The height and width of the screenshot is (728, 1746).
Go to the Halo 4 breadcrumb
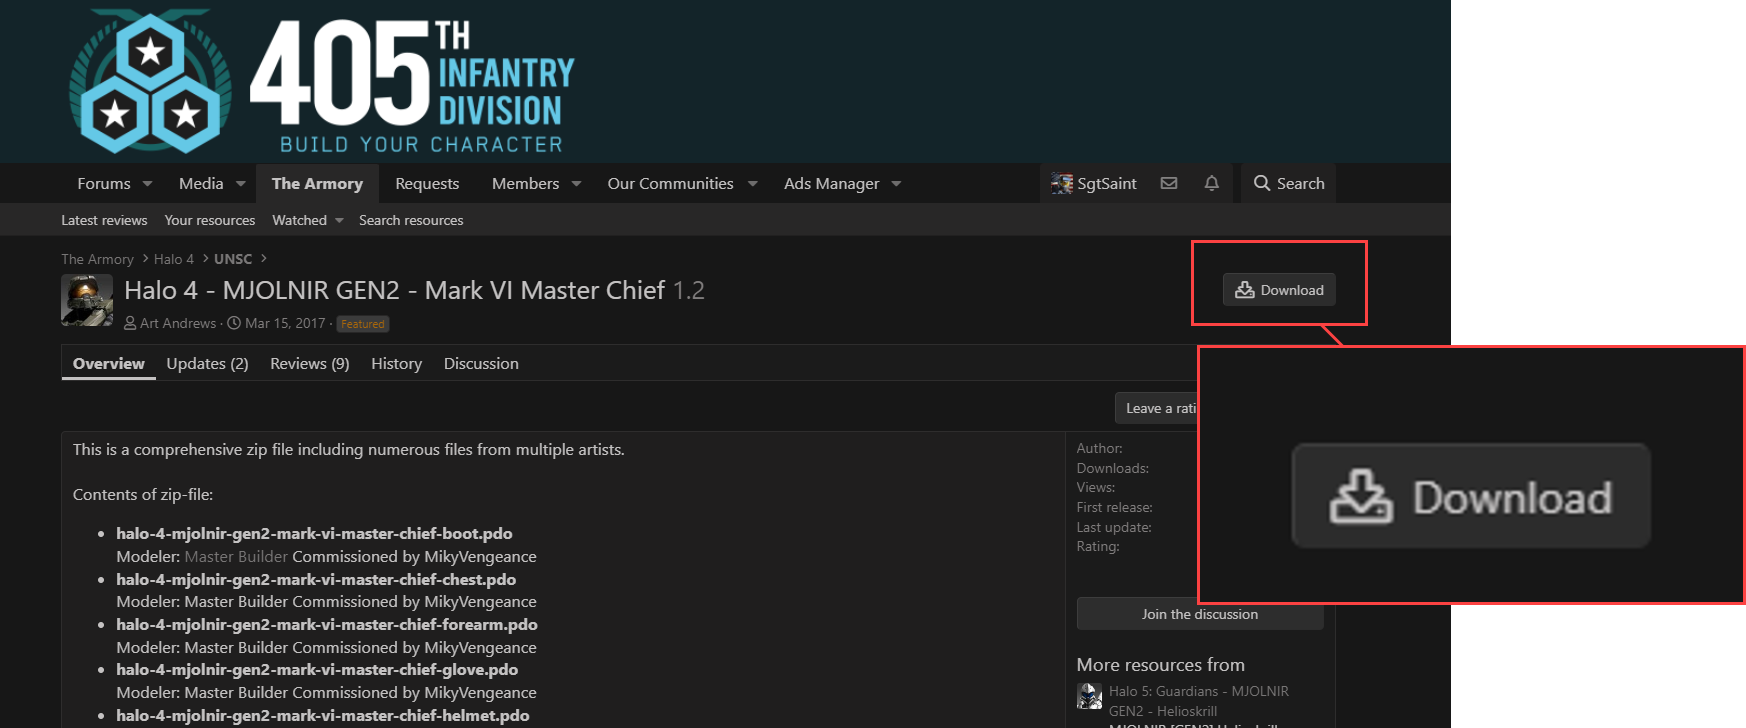[x=174, y=259]
